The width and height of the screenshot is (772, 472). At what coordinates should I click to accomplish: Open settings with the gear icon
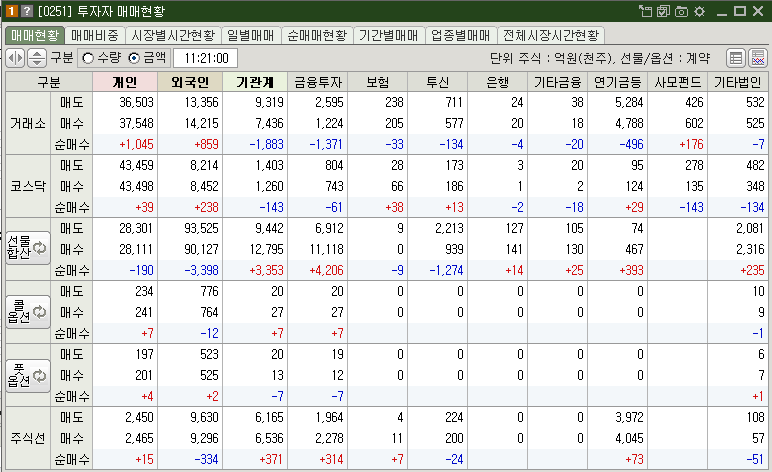[700, 11]
